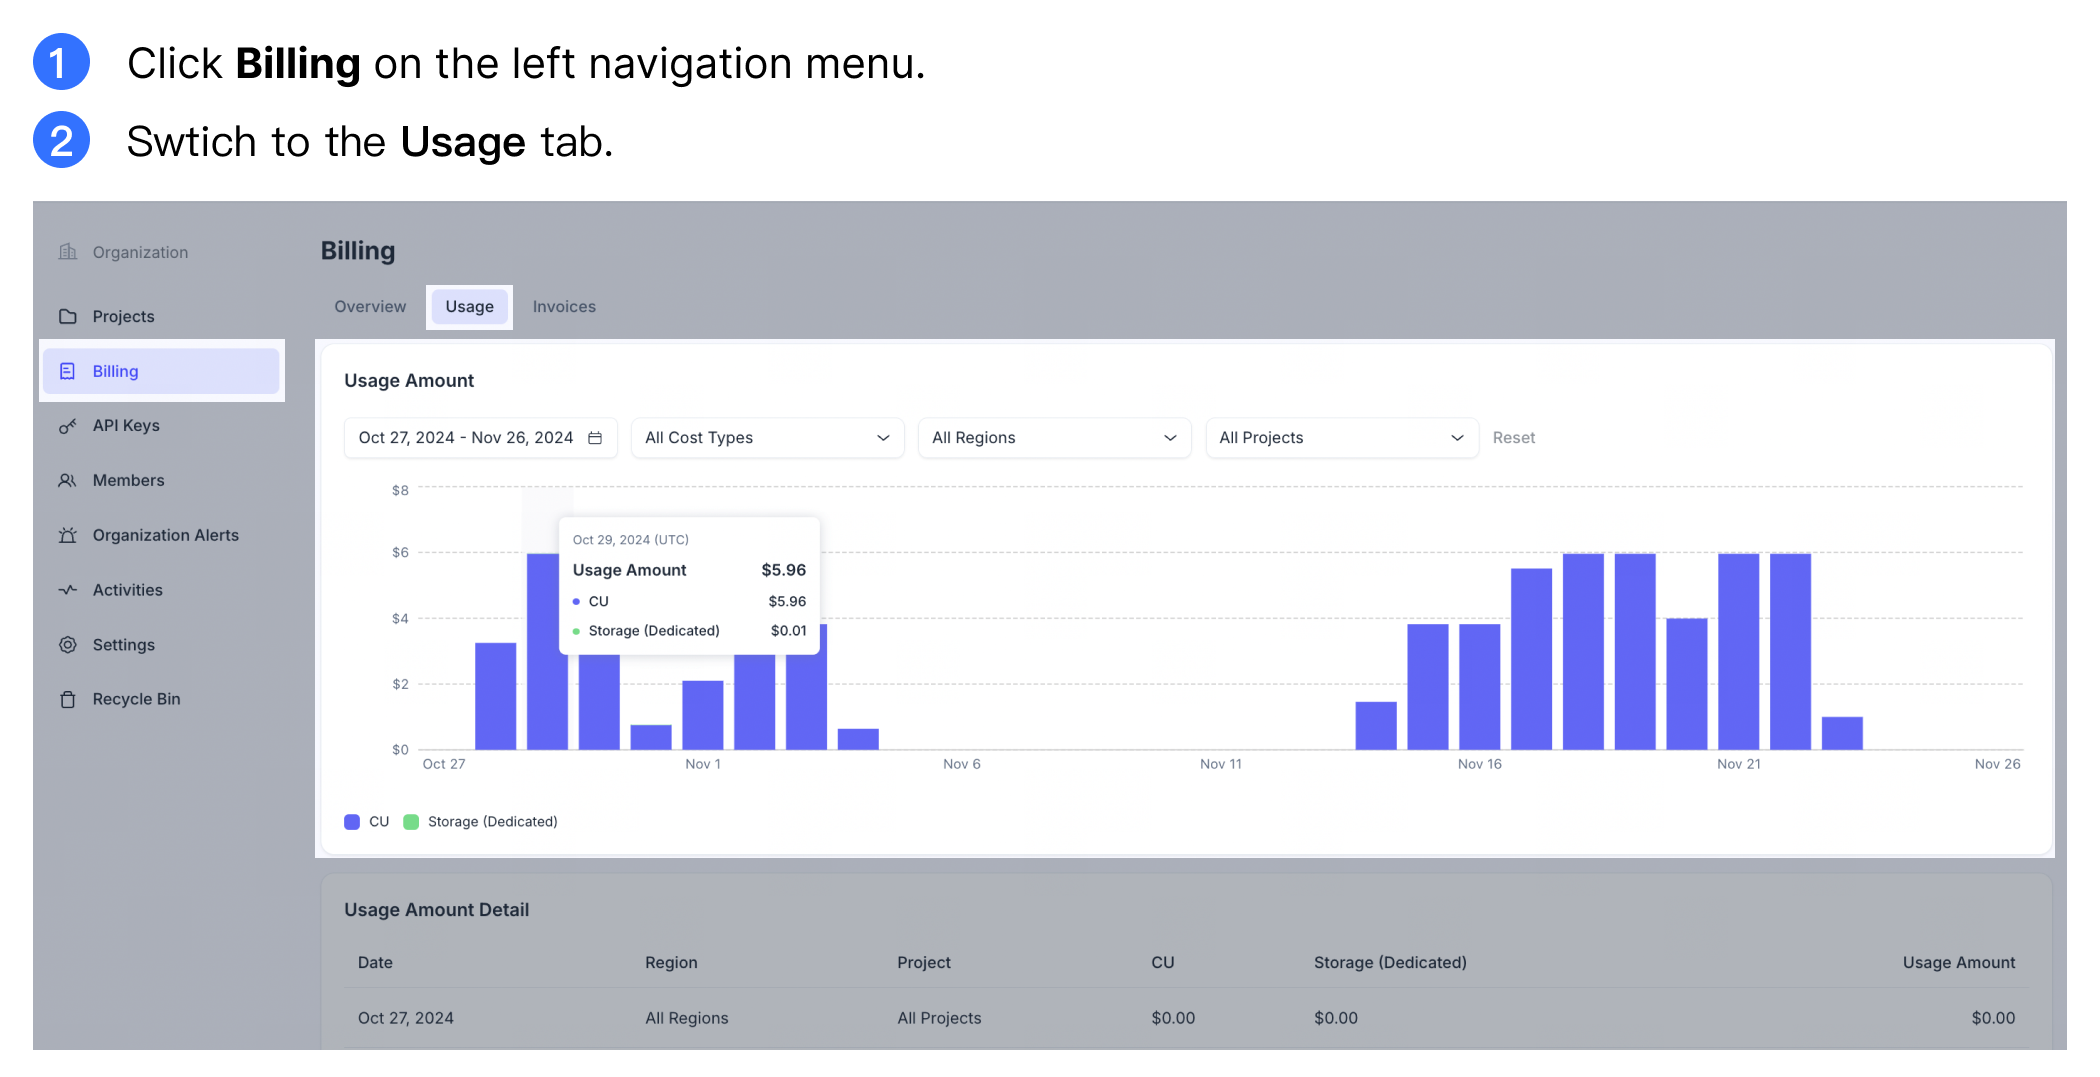The width and height of the screenshot is (2100, 1077).
Task: Click the Reset filters button
Action: [x=1513, y=438]
